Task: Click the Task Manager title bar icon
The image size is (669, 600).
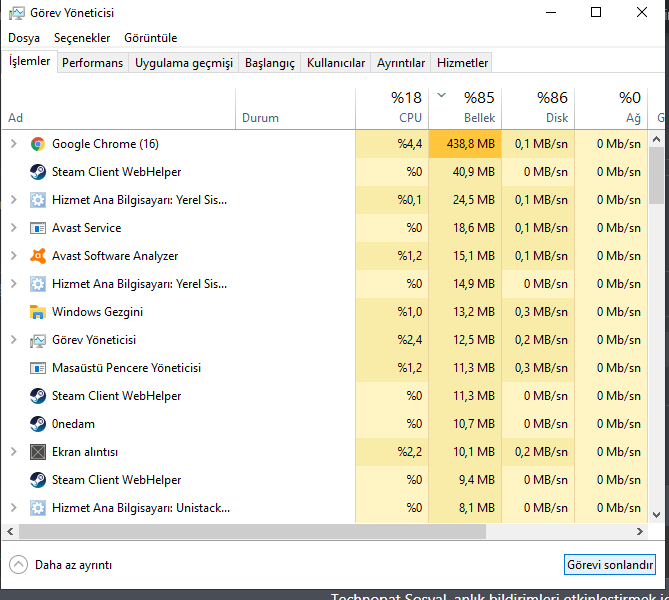Action: click(x=16, y=13)
